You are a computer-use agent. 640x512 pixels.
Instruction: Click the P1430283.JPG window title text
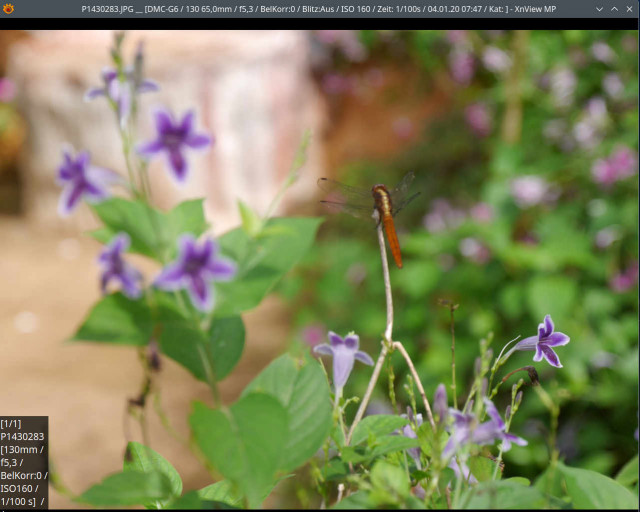(318, 9)
